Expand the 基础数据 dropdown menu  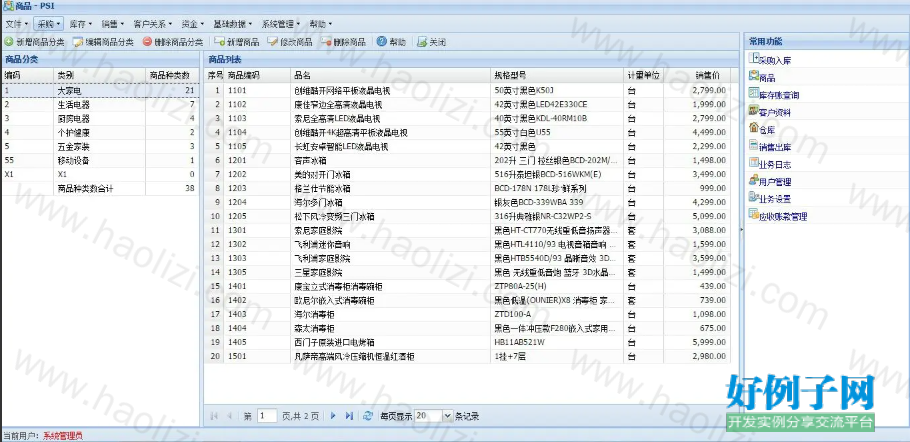tap(233, 24)
